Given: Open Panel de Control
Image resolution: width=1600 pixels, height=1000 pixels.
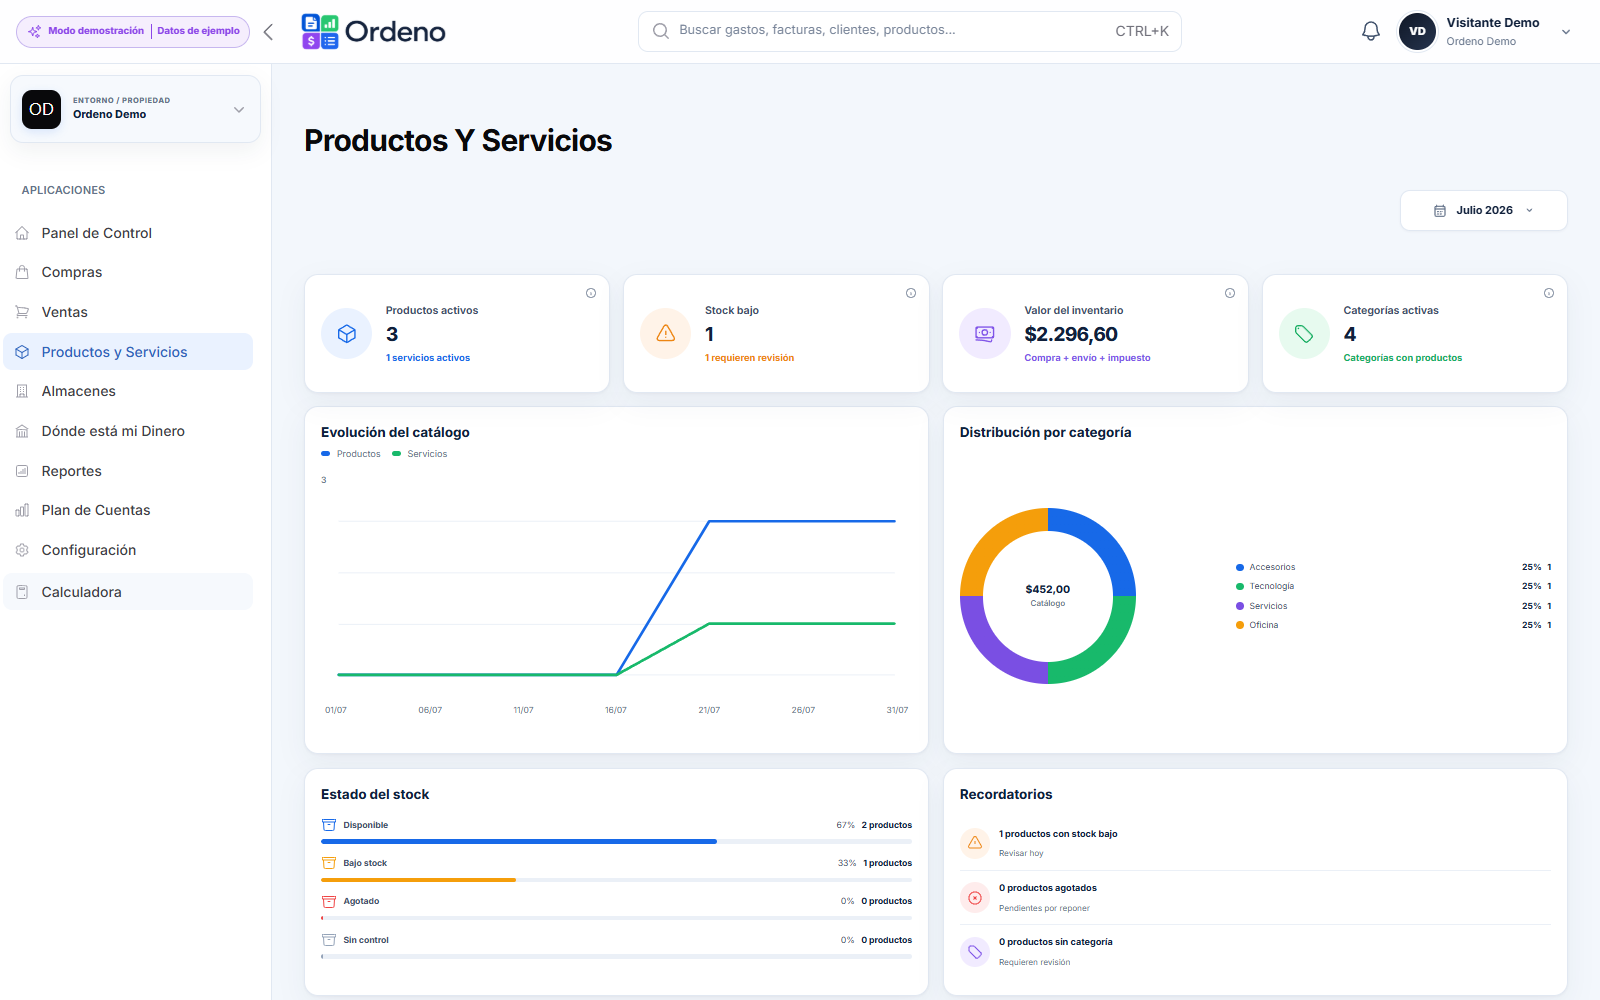Looking at the screenshot, I should click(128, 233).
